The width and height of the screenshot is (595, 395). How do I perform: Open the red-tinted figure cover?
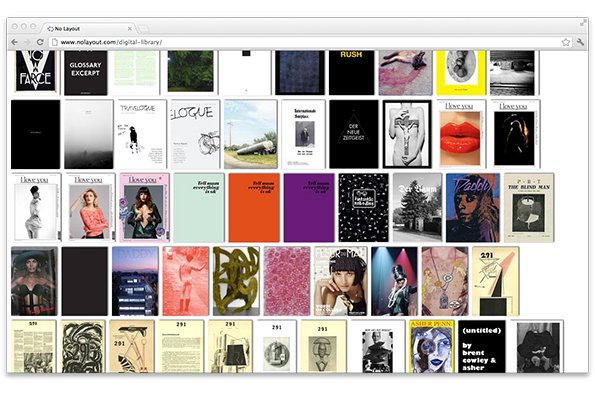point(186,281)
